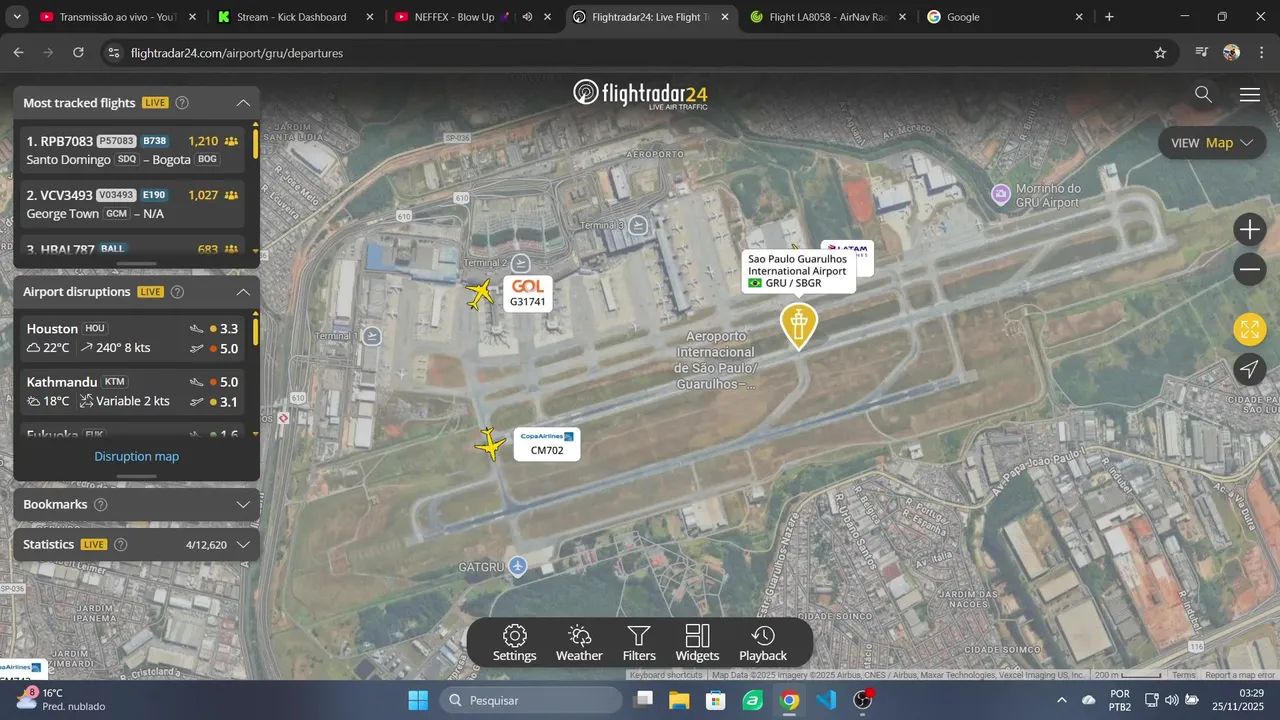Screen dimensions: 1280x720
Task: Open help icon beside Airport disruptions
Action: point(177,292)
